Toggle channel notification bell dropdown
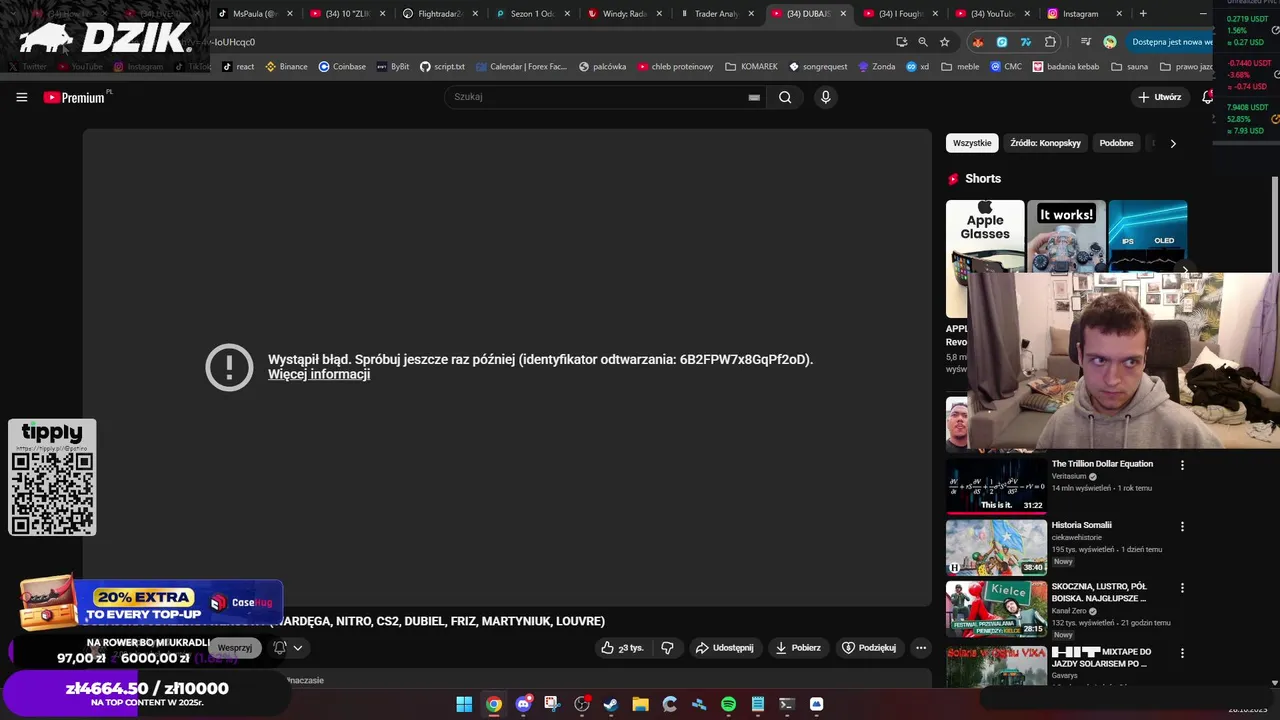Viewport: 1280px width, 720px height. coord(288,648)
